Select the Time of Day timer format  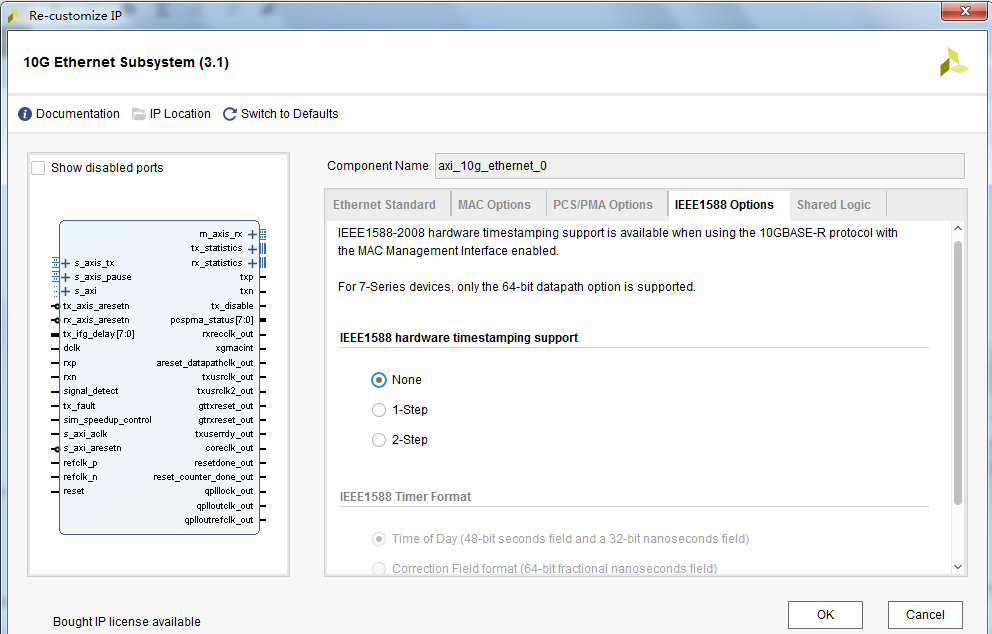coord(379,539)
